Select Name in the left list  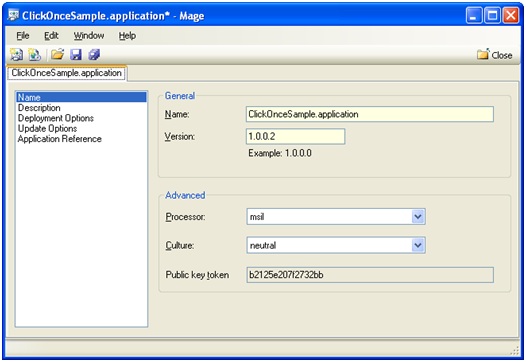pyautogui.click(x=81, y=97)
